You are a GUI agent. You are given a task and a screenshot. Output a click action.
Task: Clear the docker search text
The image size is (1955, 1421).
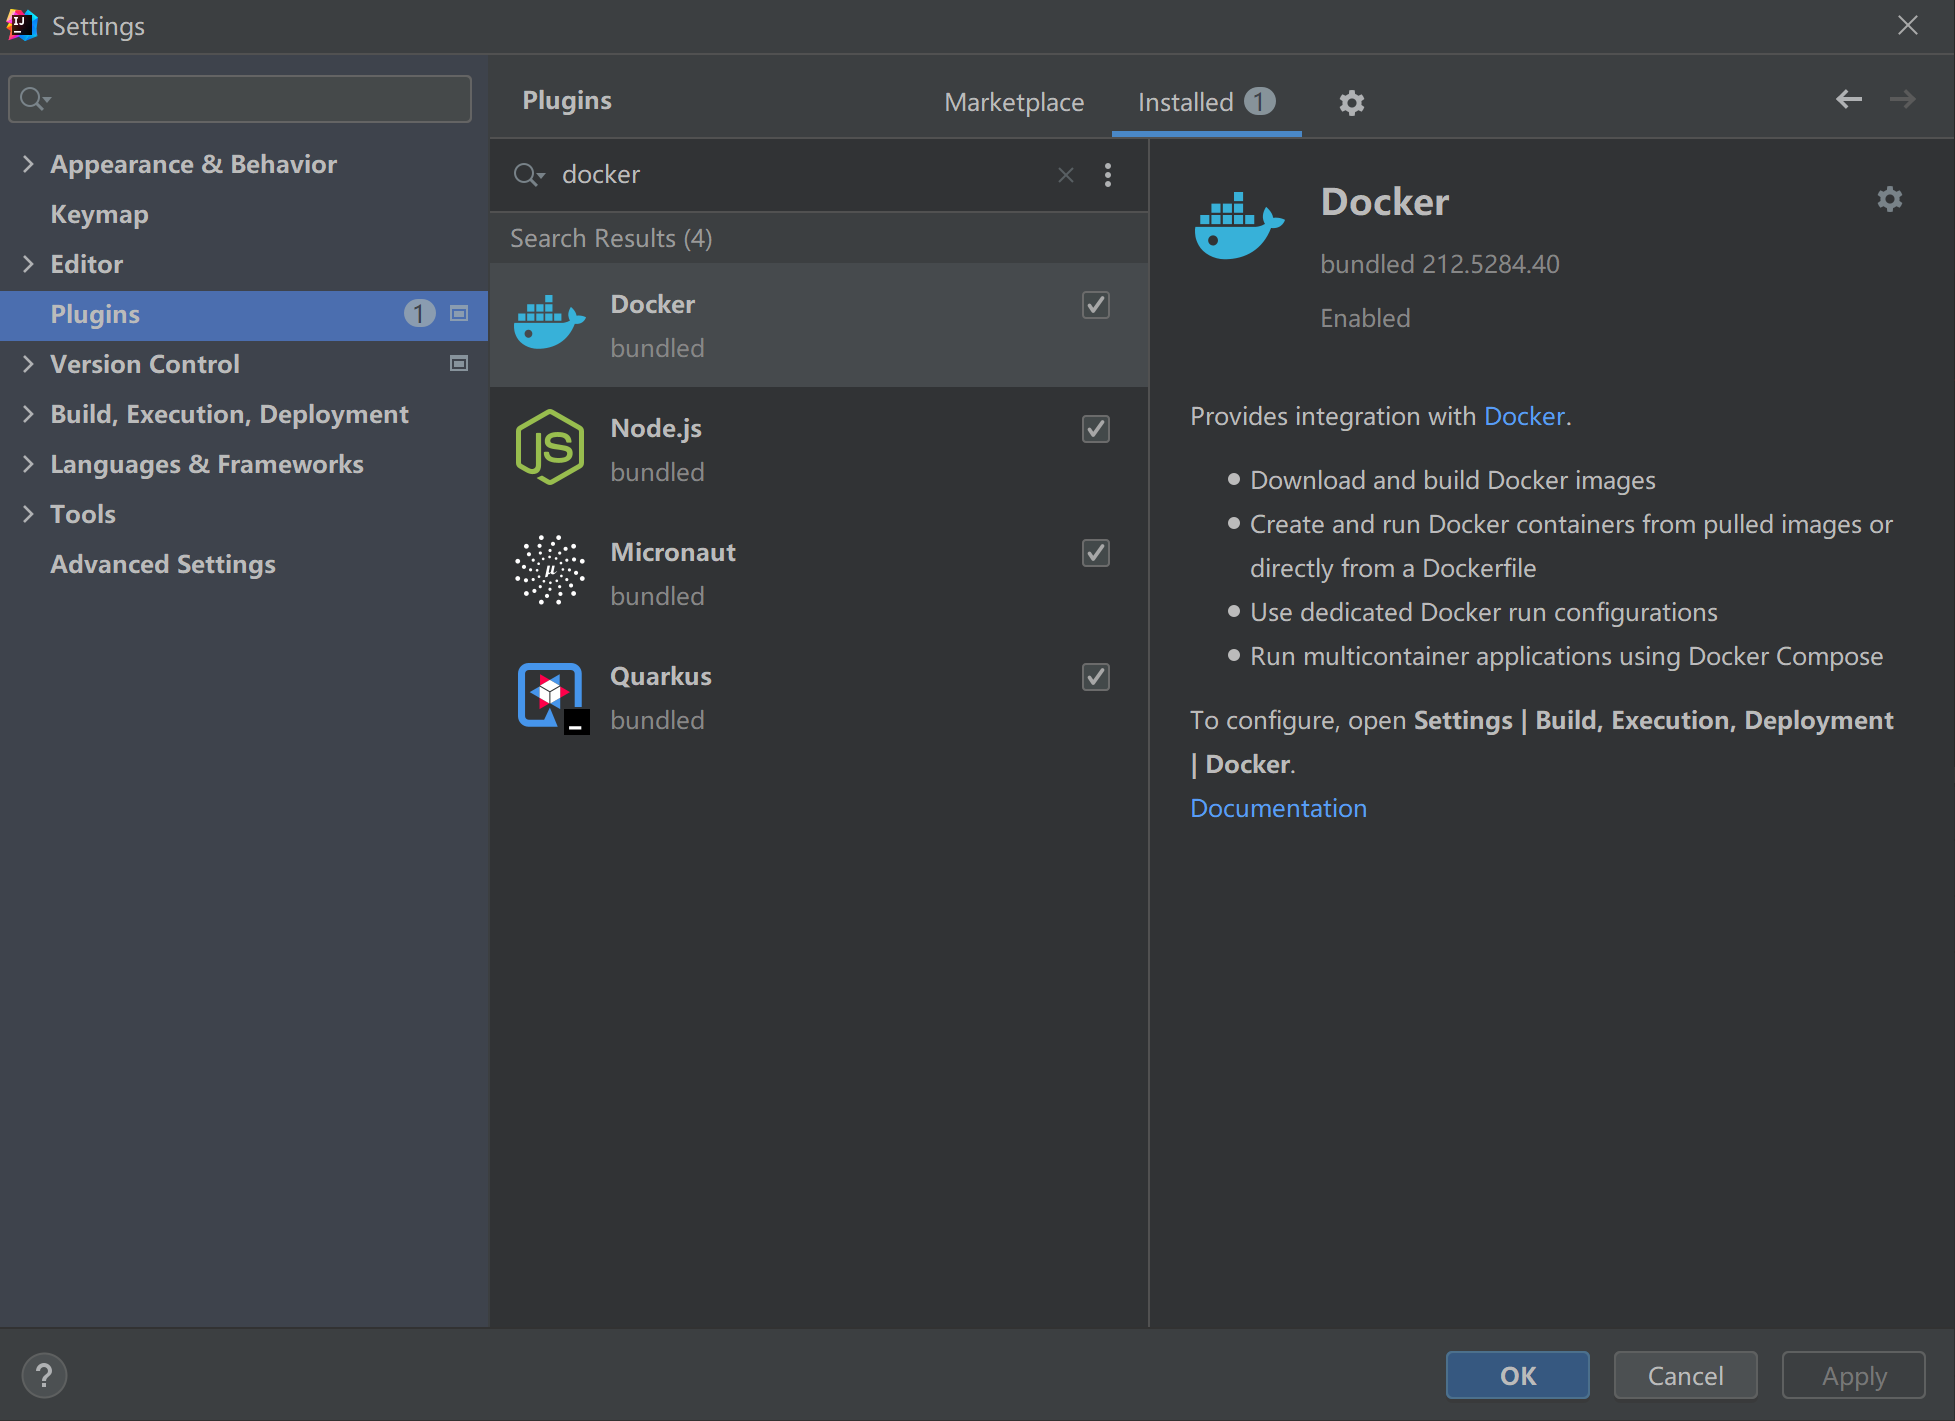[1066, 175]
